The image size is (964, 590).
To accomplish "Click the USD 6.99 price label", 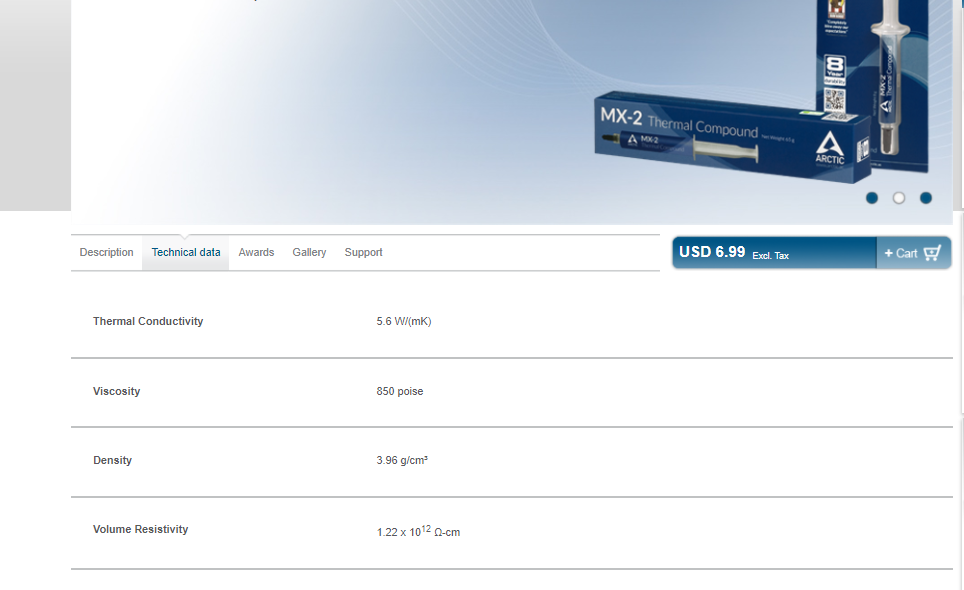I will (712, 252).
